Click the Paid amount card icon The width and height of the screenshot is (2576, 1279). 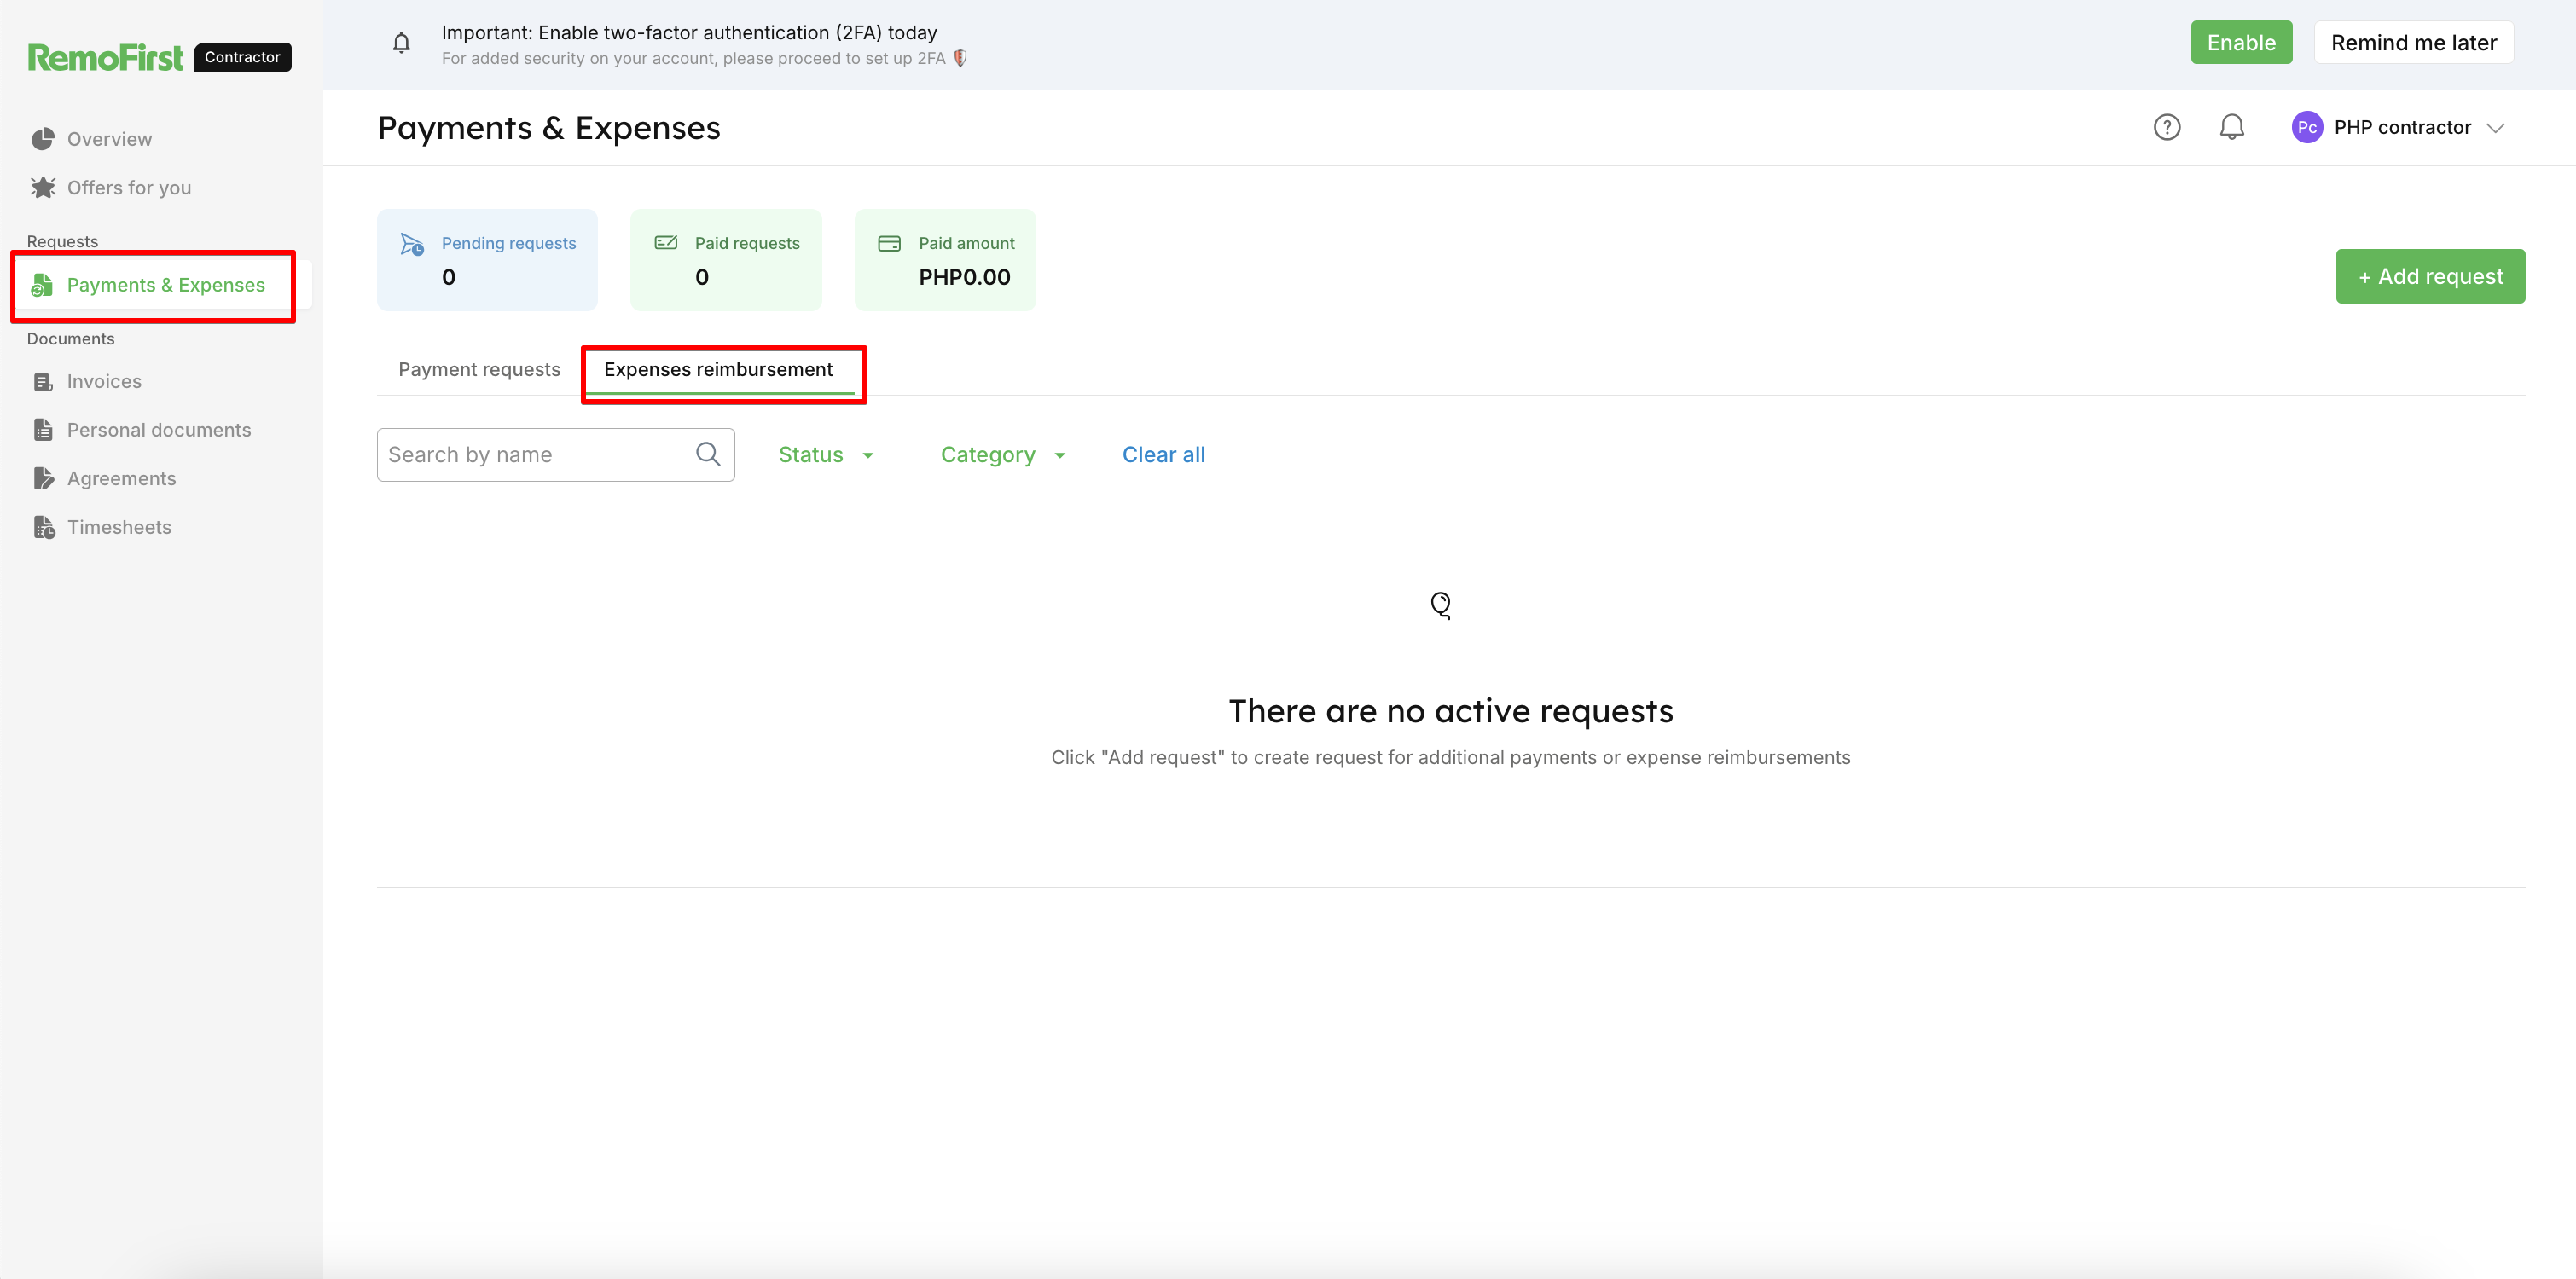889,243
